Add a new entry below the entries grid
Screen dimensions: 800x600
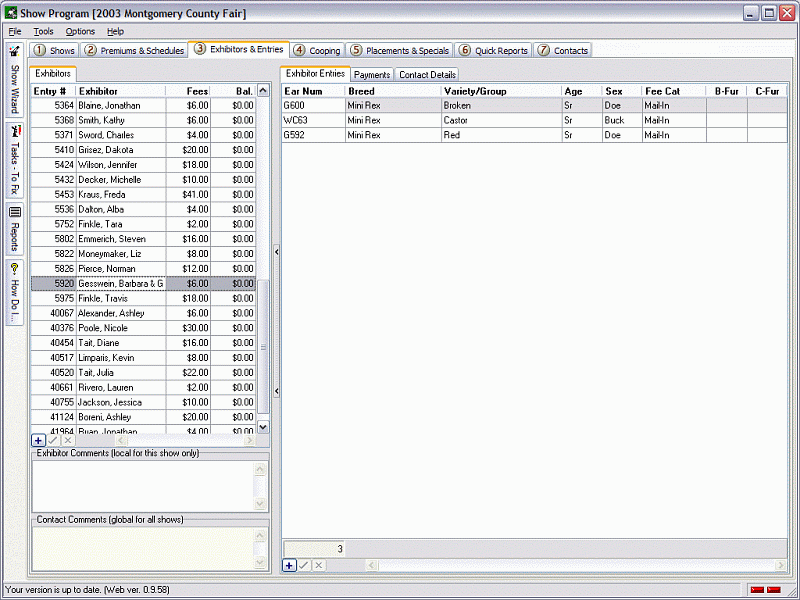(289, 565)
